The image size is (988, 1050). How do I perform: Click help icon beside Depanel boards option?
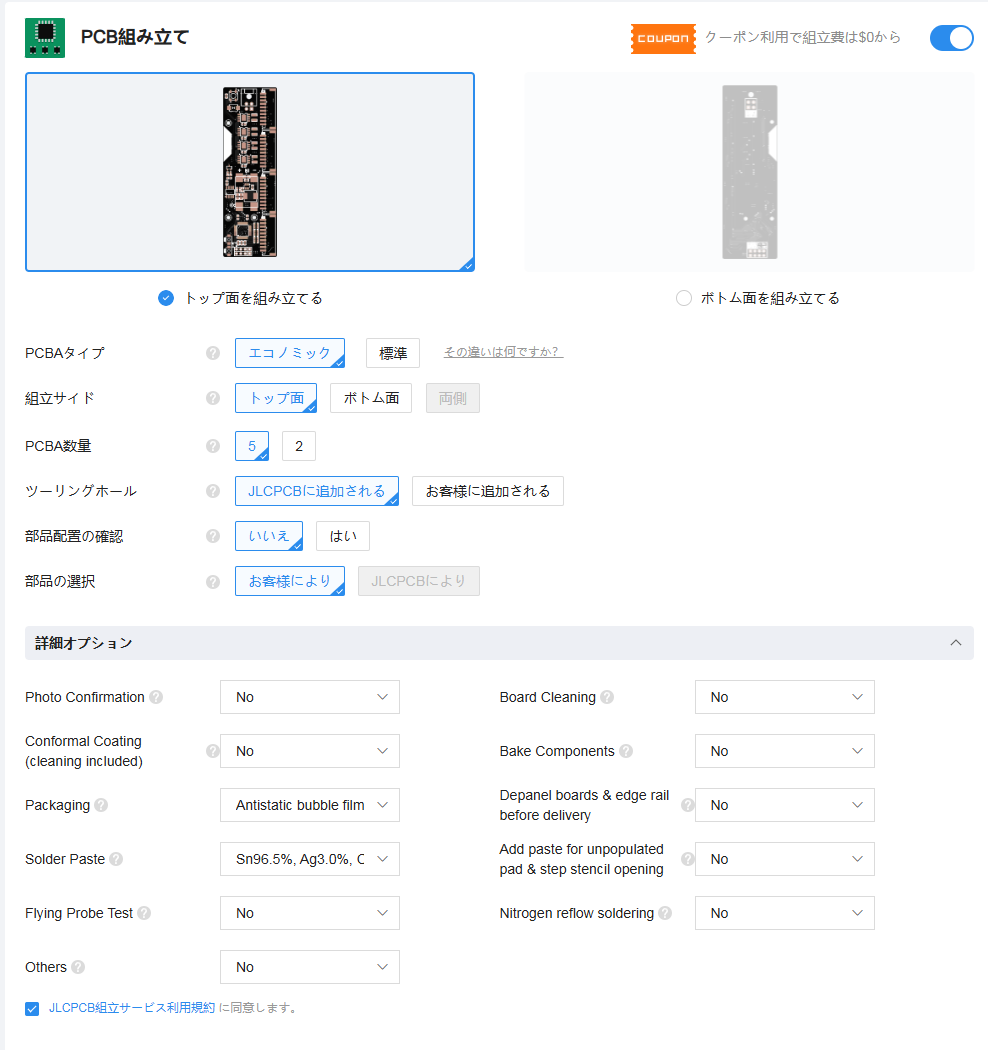click(x=687, y=805)
